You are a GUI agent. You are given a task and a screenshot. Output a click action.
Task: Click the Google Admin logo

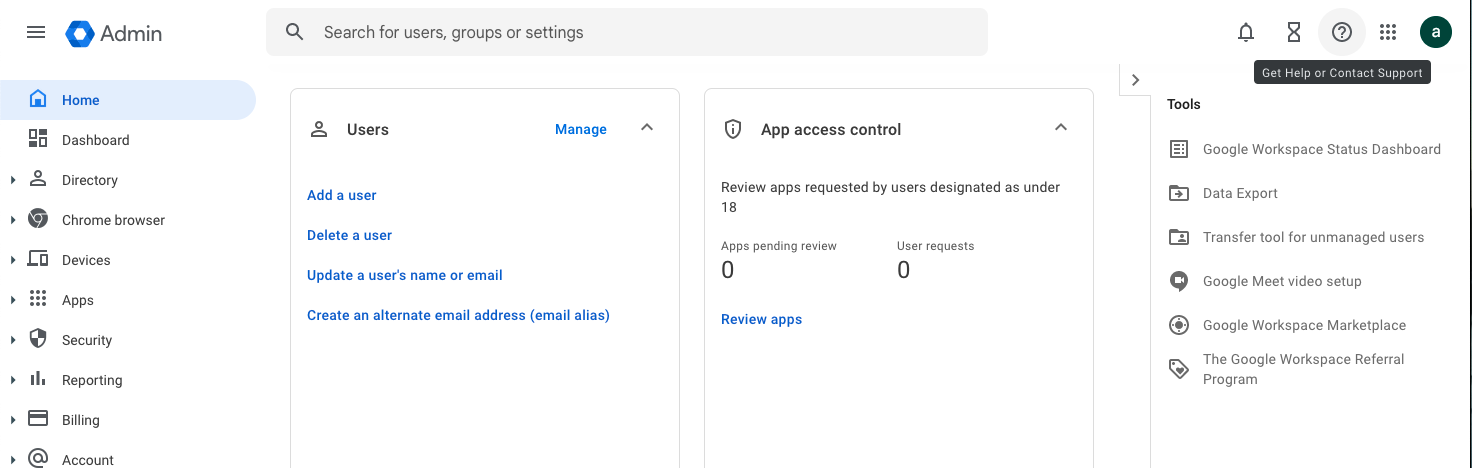coord(114,33)
